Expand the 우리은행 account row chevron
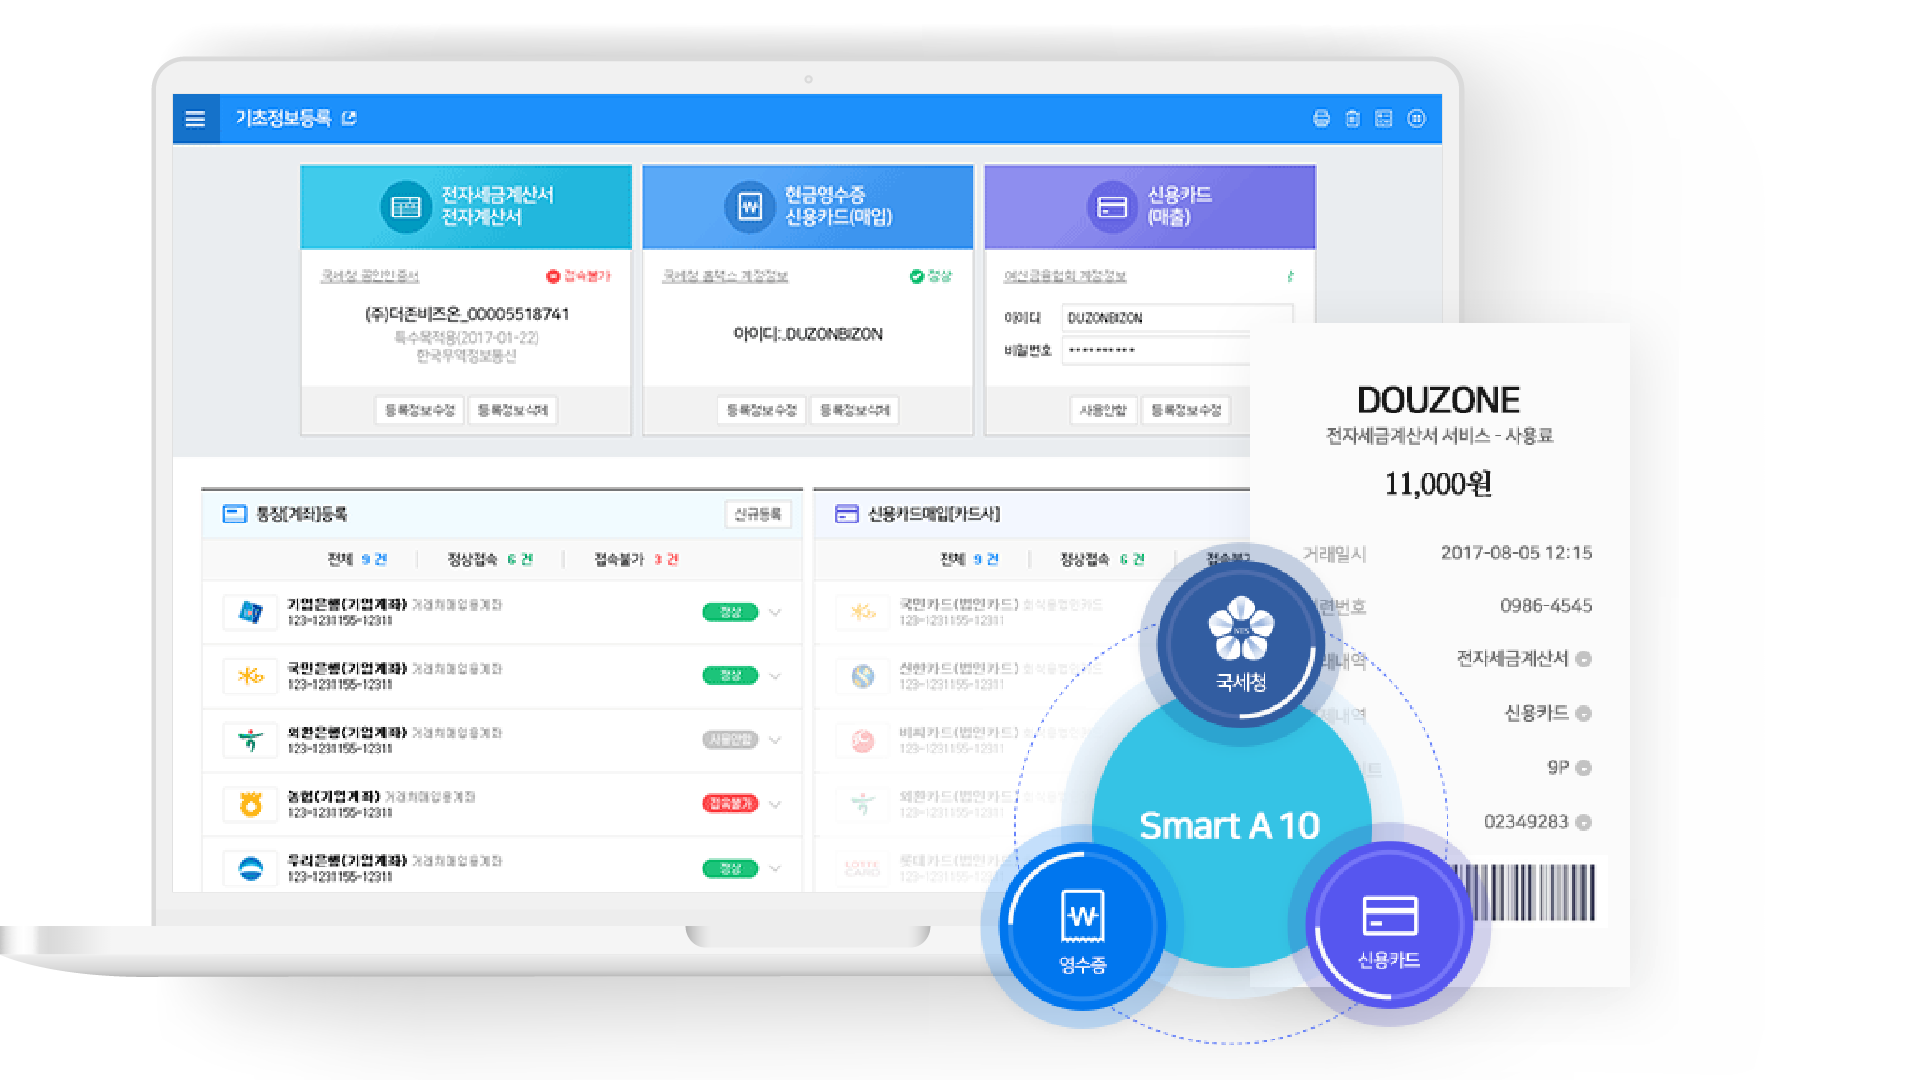The width and height of the screenshot is (1920, 1080). (775, 868)
